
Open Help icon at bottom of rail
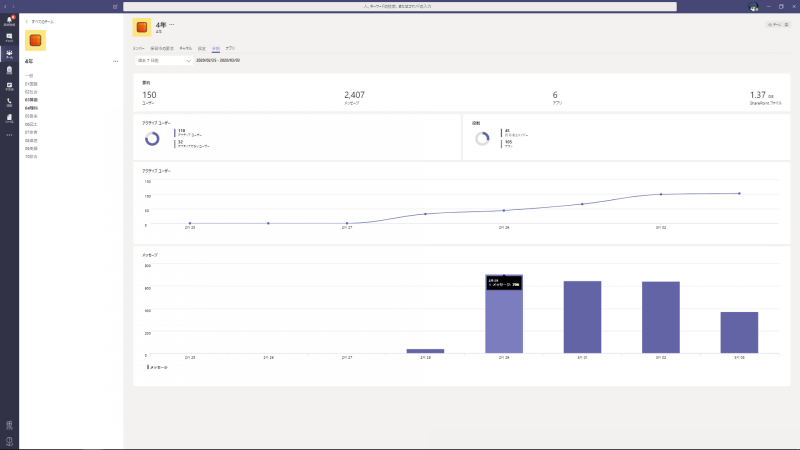[x=9, y=440]
